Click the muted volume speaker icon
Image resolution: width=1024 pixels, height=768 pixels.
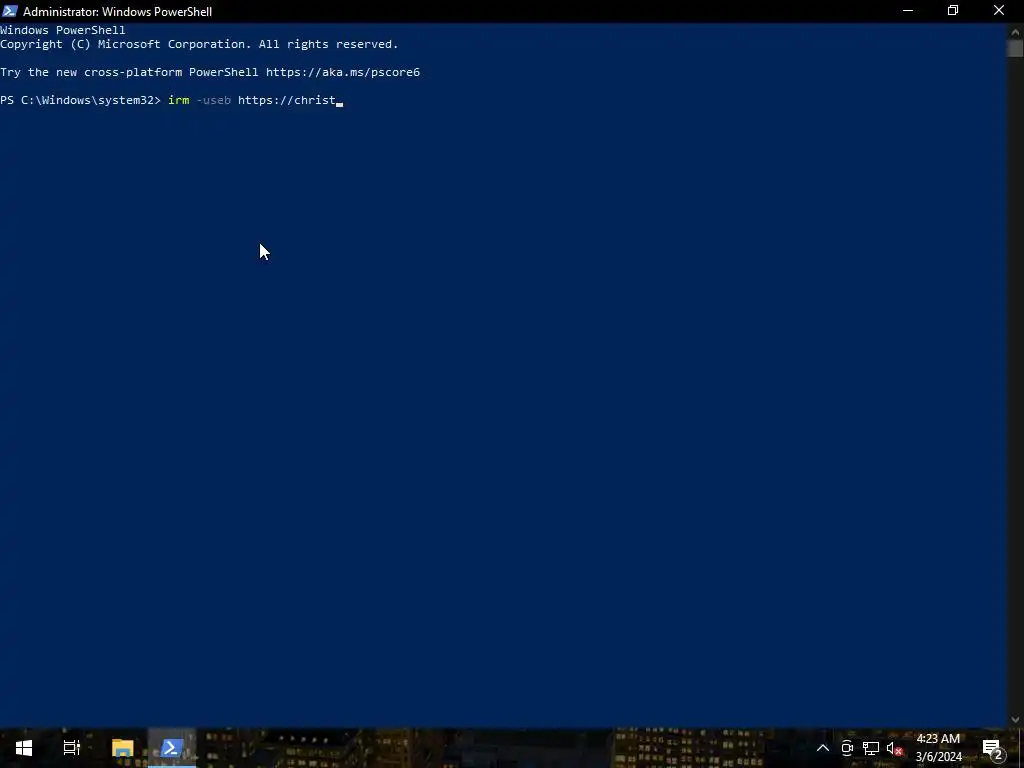coord(895,748)
